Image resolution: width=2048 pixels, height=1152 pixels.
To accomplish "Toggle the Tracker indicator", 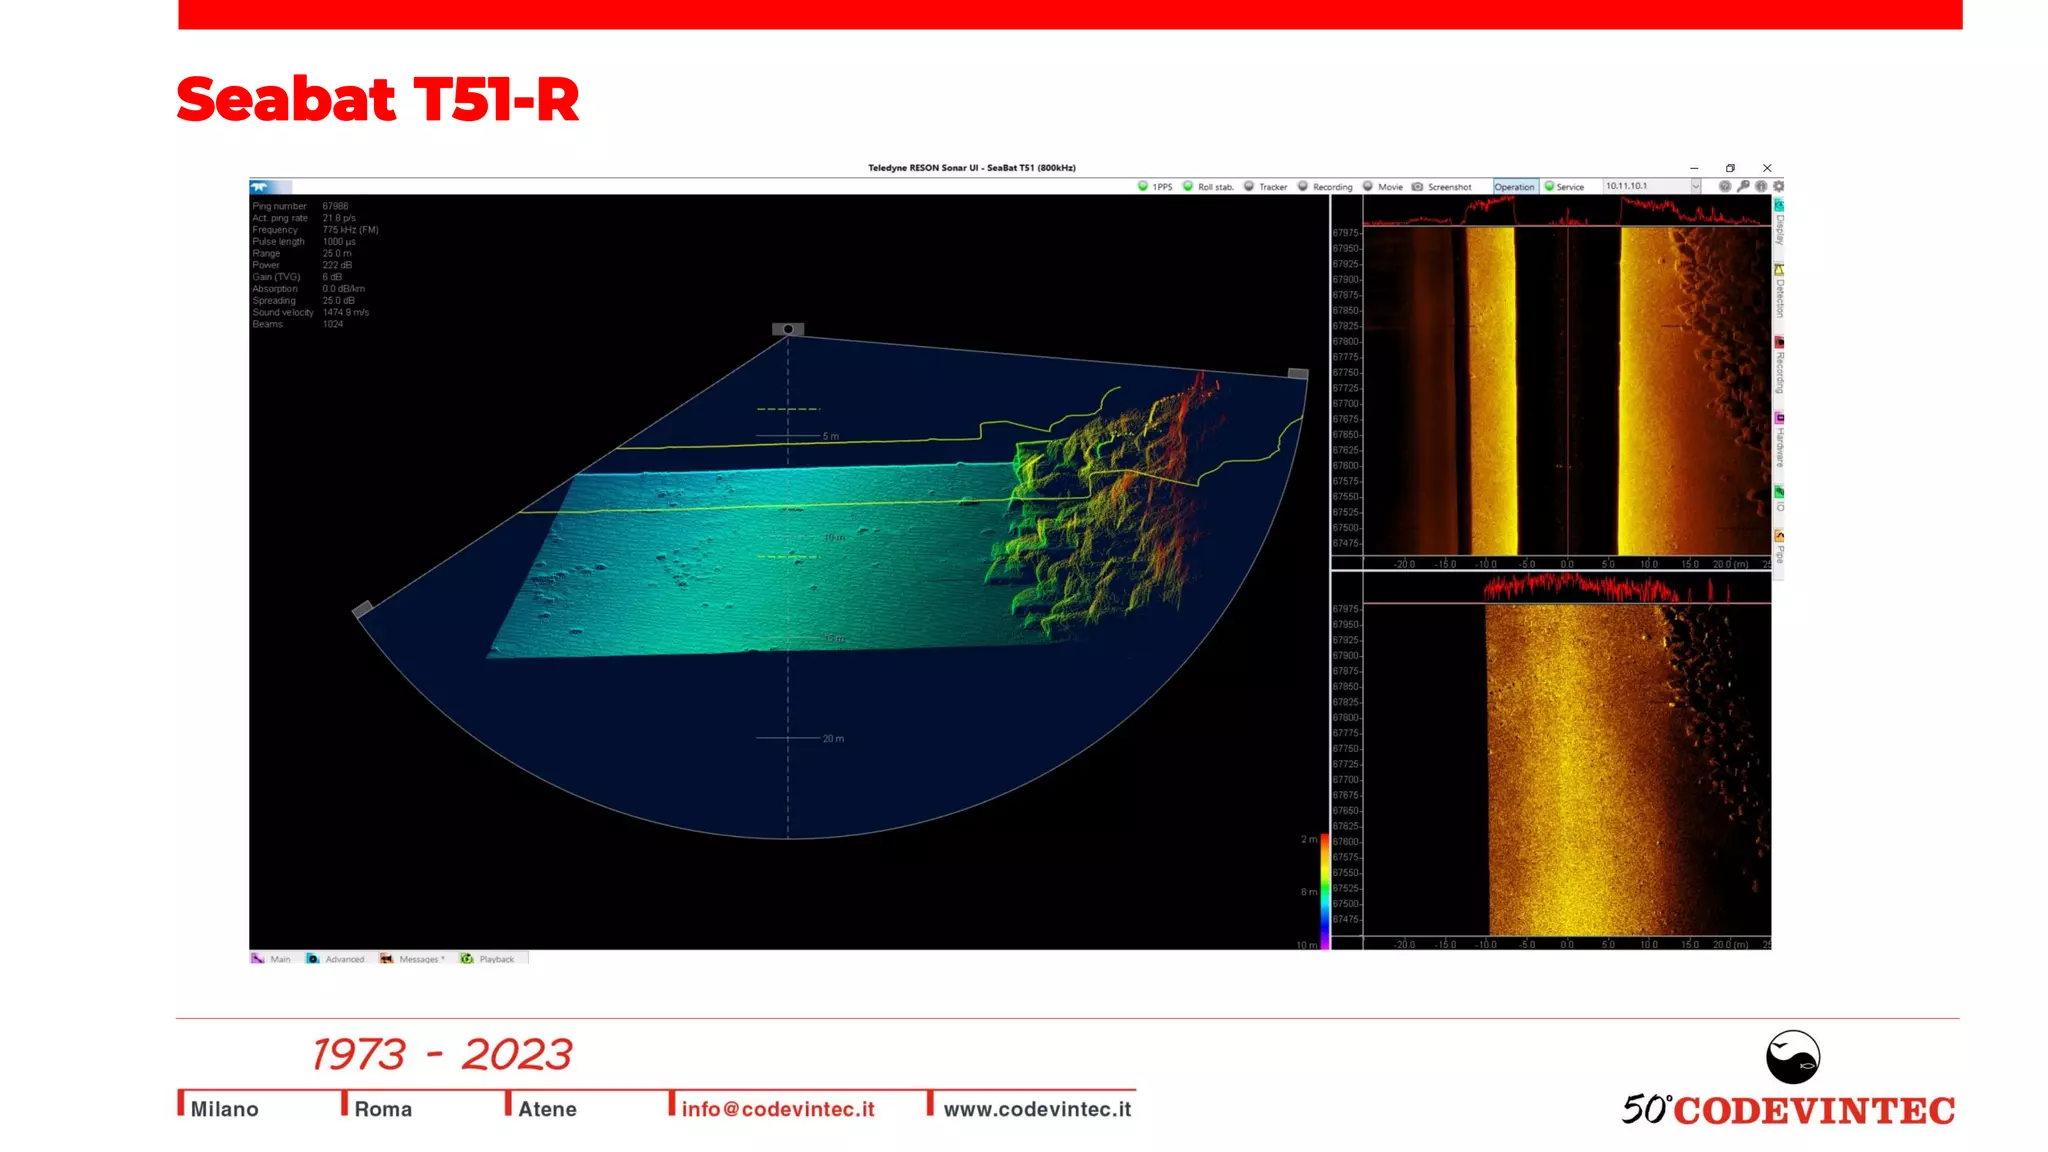I will (x=1265, y=187).
